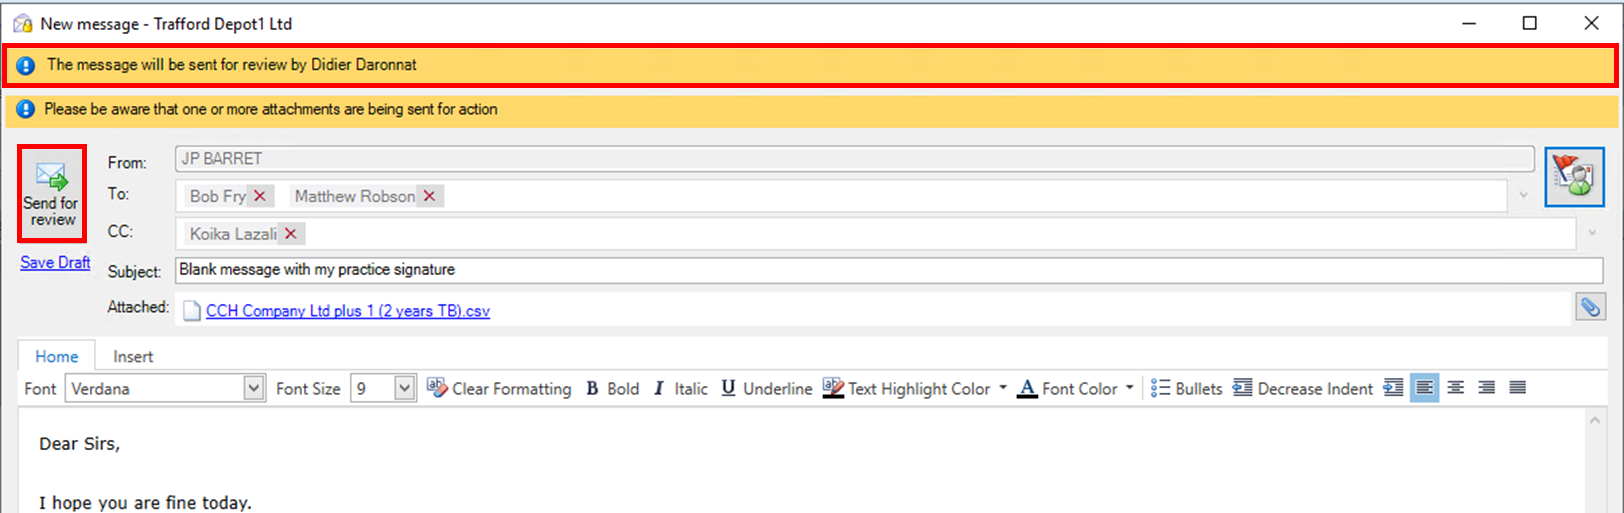Click the review info icon in top banner

point(26,65)
